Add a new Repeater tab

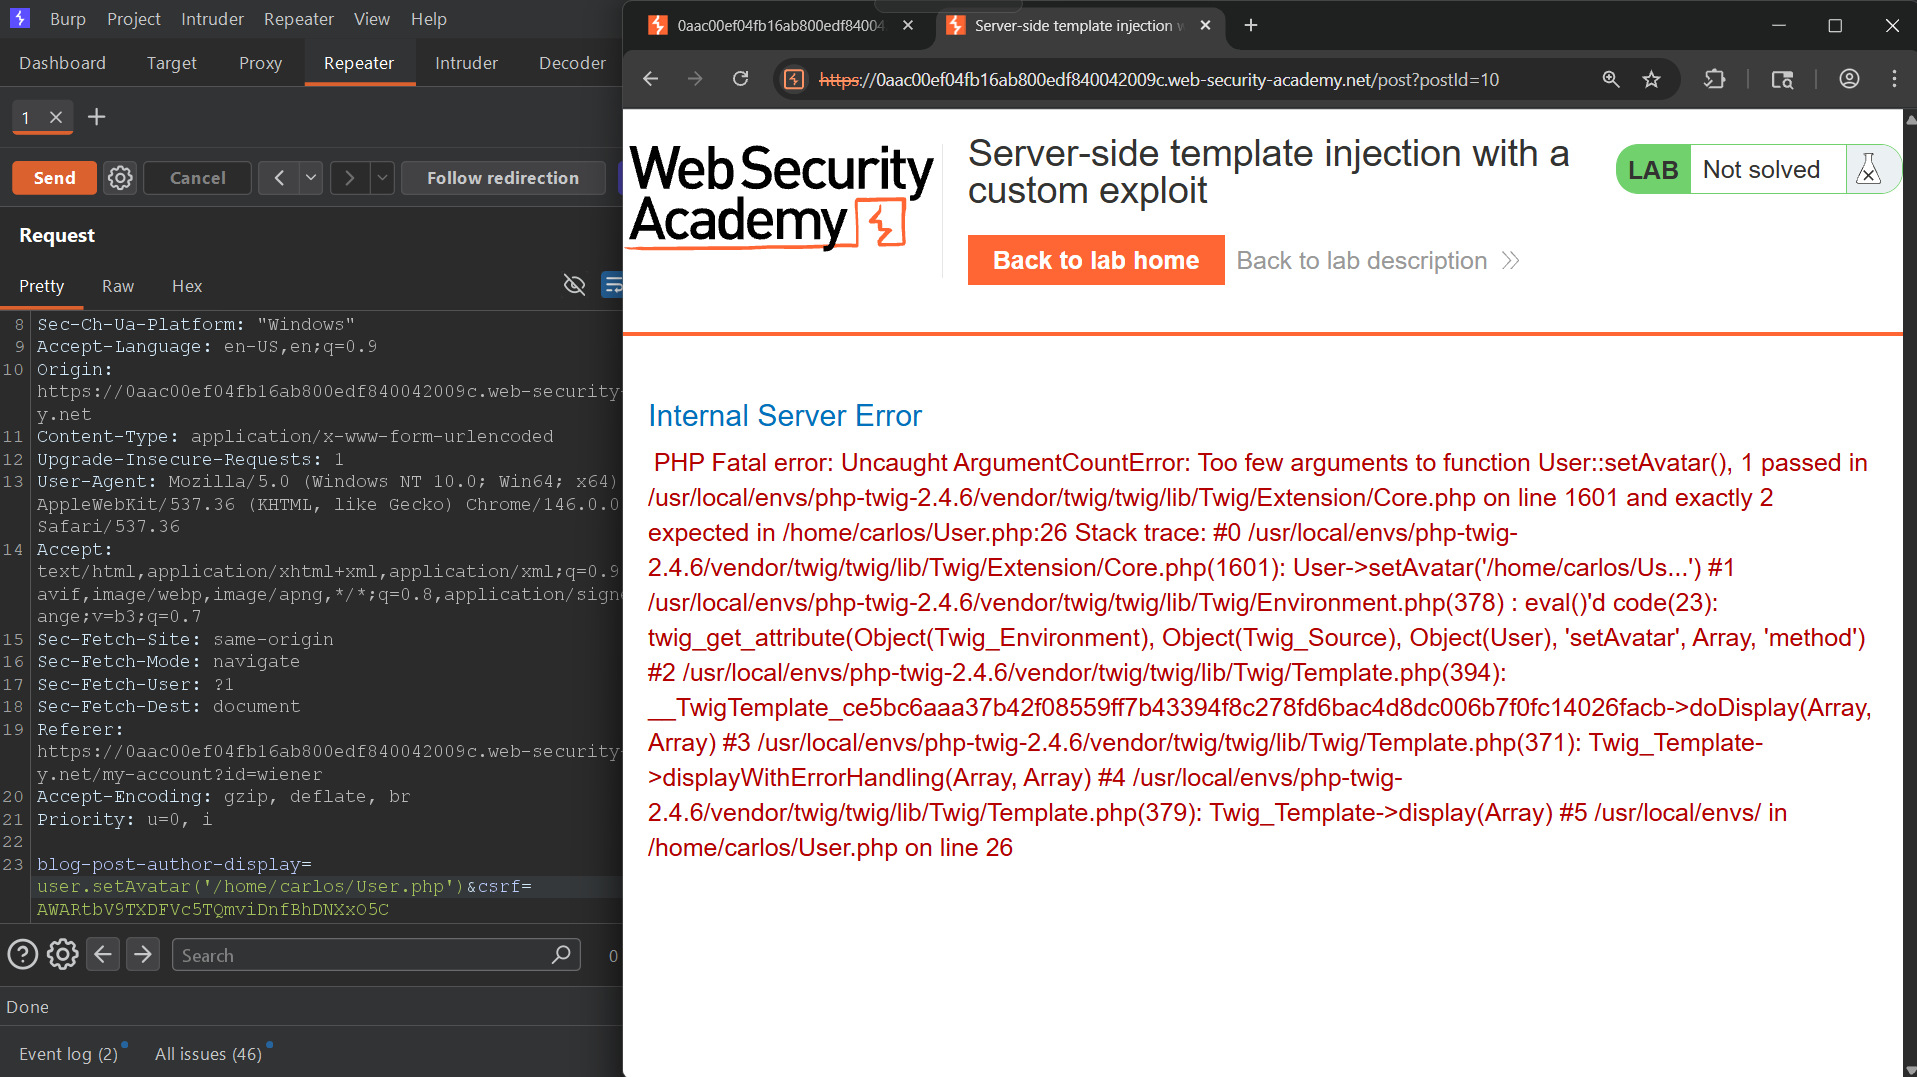click(96, 117)
